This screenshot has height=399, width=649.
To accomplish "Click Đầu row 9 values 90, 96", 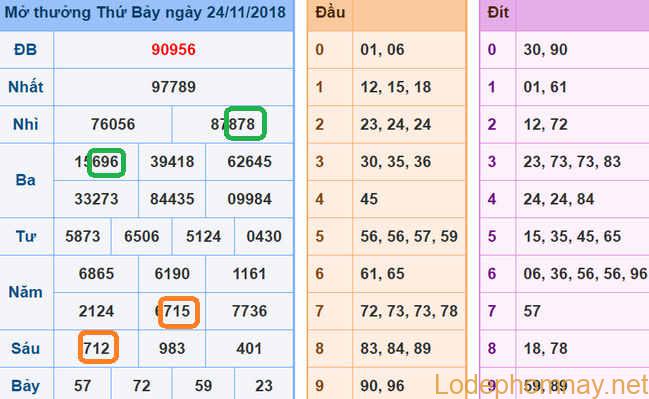I will [382, 386].
